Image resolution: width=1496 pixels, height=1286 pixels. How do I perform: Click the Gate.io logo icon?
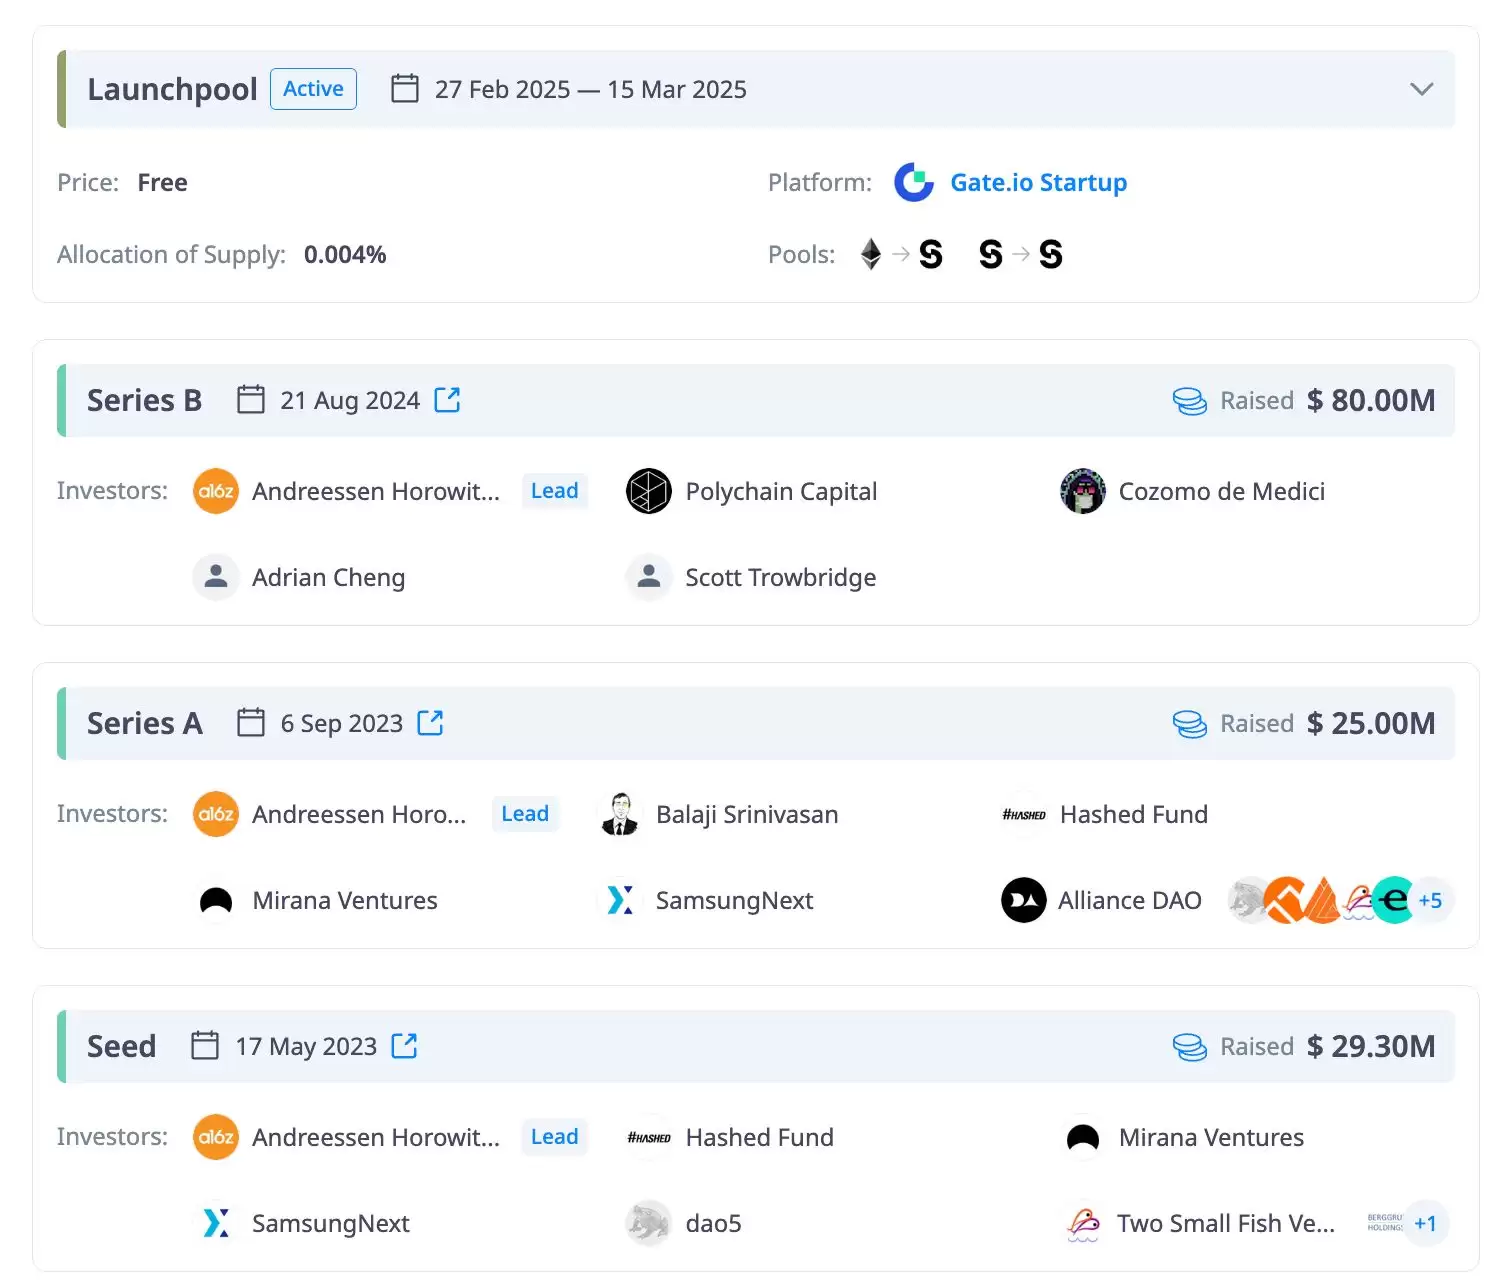[913, 183]
